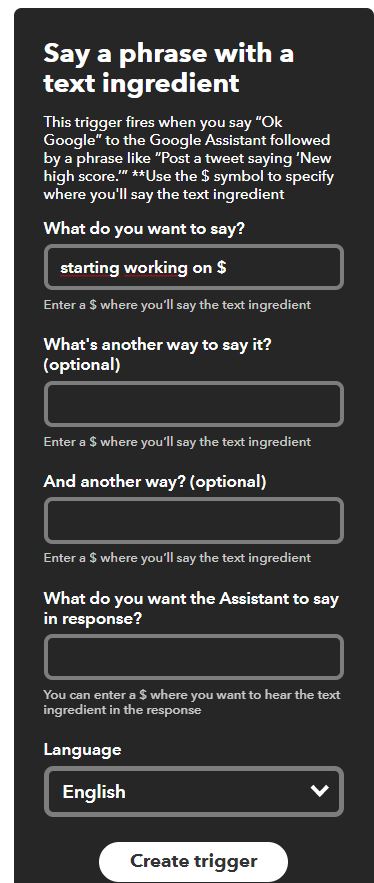Click the 'Language' field label
374x883 pixels.
click(x=82, y=750)
